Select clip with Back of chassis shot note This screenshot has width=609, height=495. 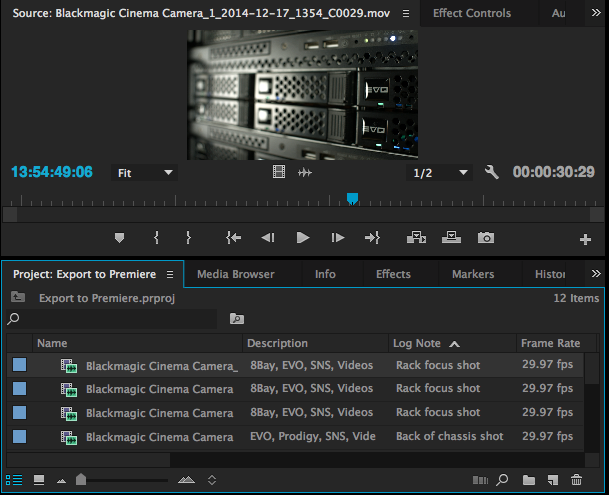point(295,437)
